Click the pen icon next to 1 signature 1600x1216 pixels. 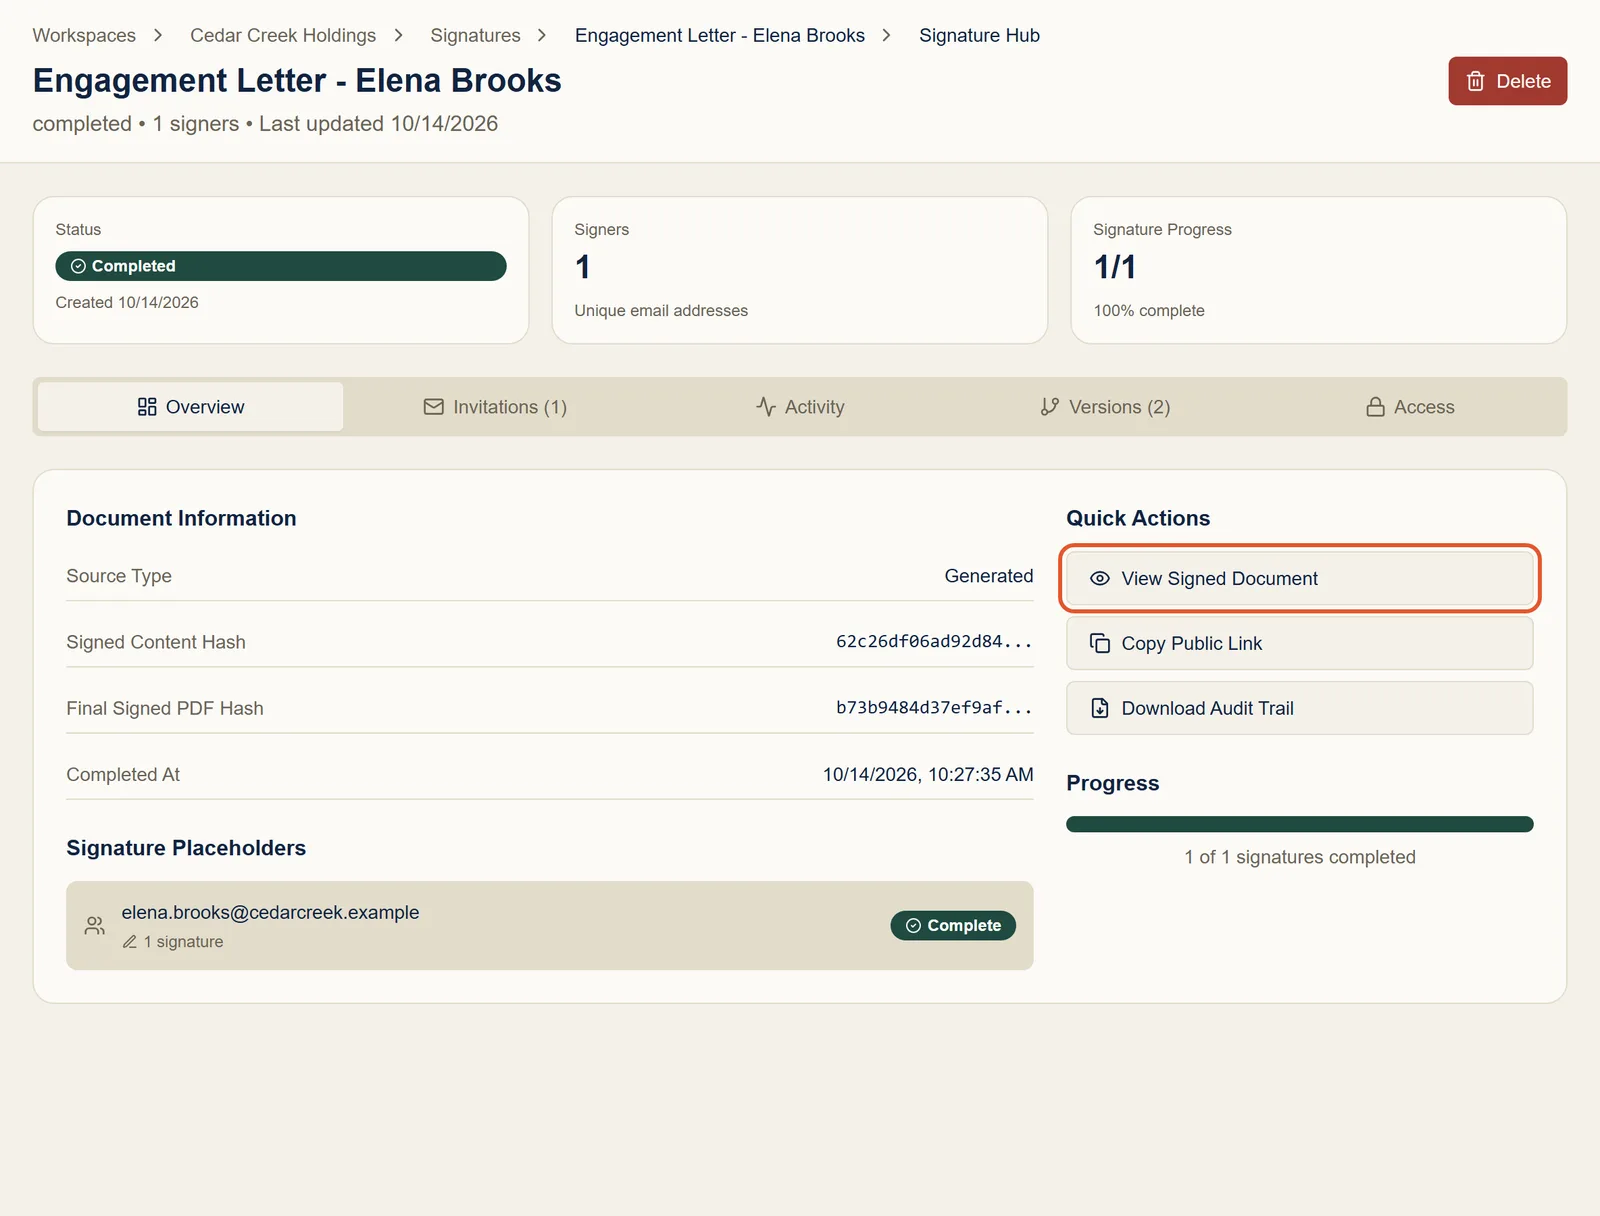[130, 941]
